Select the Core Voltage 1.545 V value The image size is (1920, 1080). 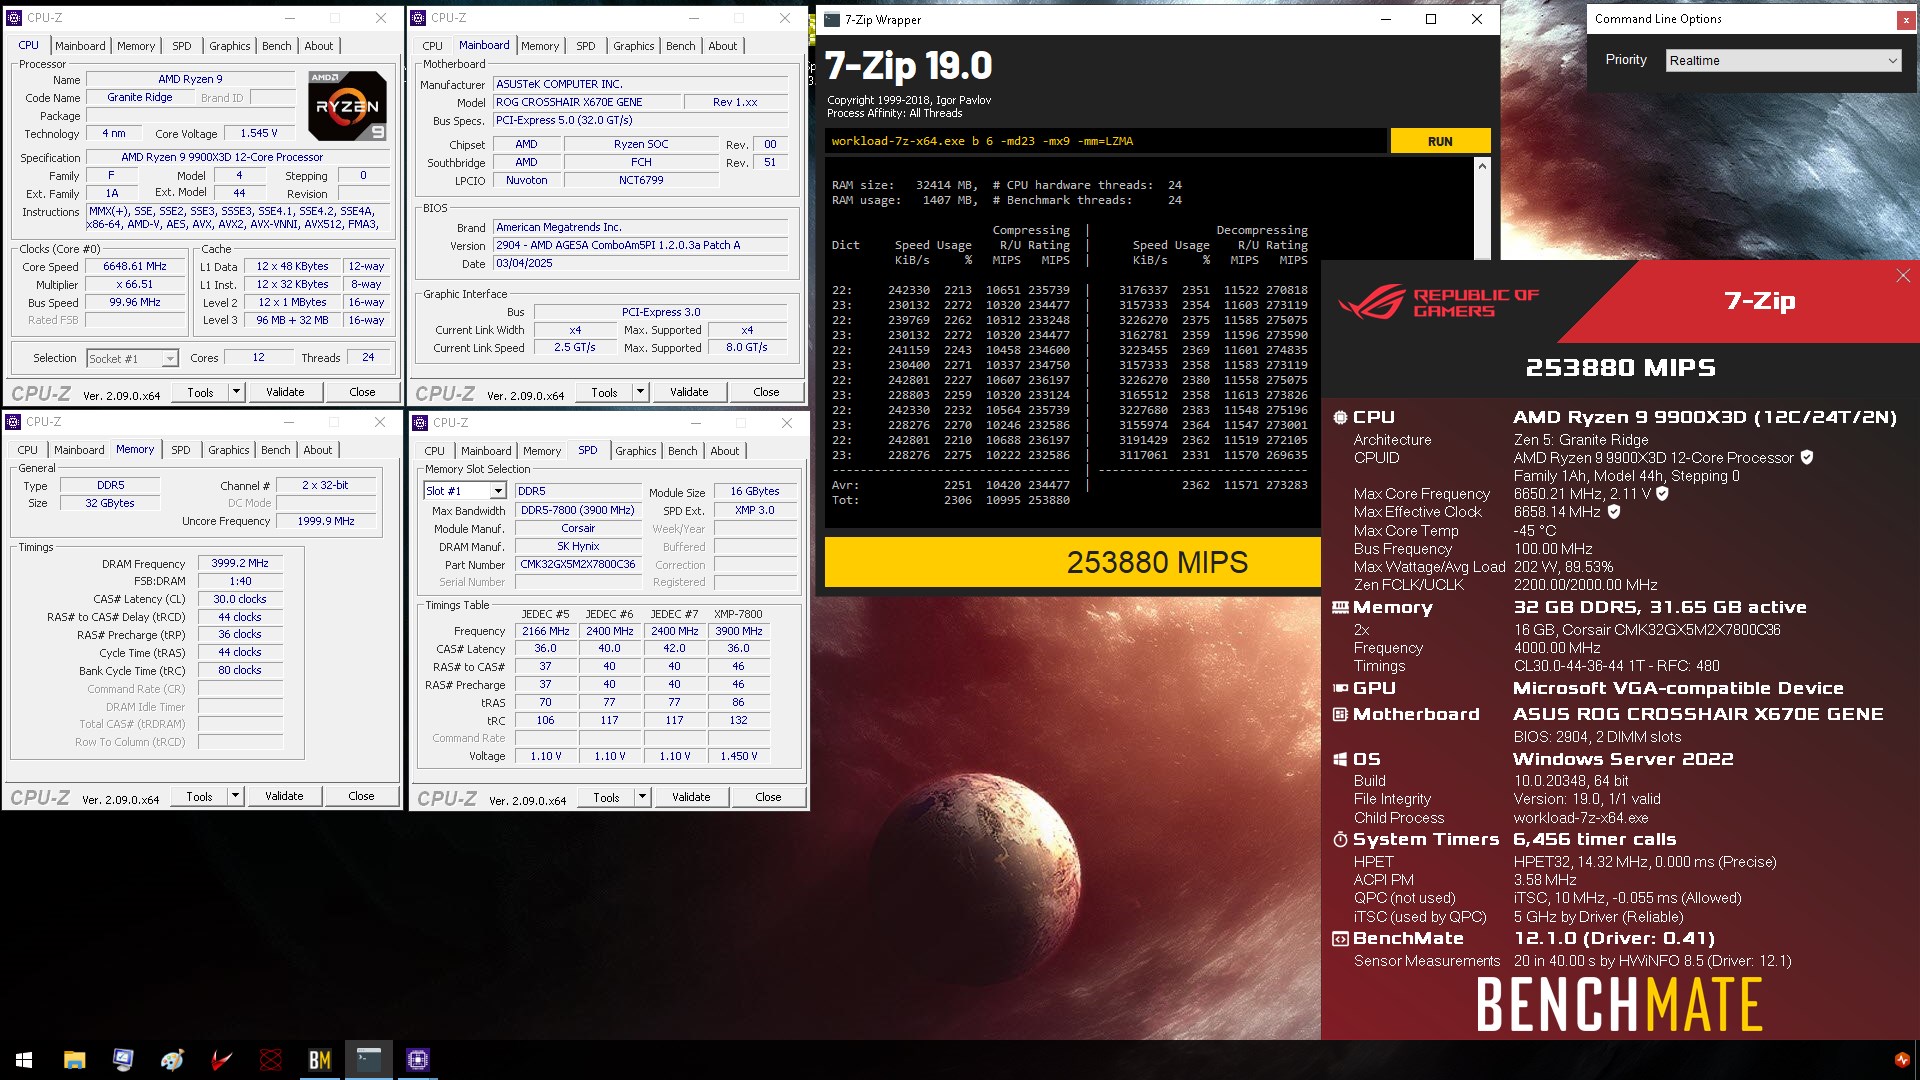point(259,133)
